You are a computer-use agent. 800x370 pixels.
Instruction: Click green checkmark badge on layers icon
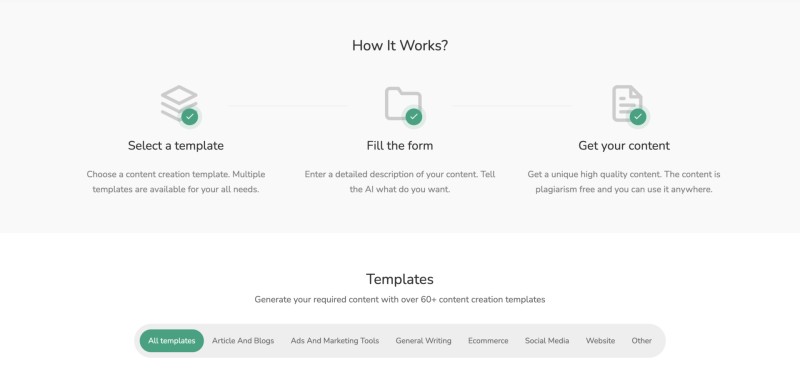pos(190,117)
